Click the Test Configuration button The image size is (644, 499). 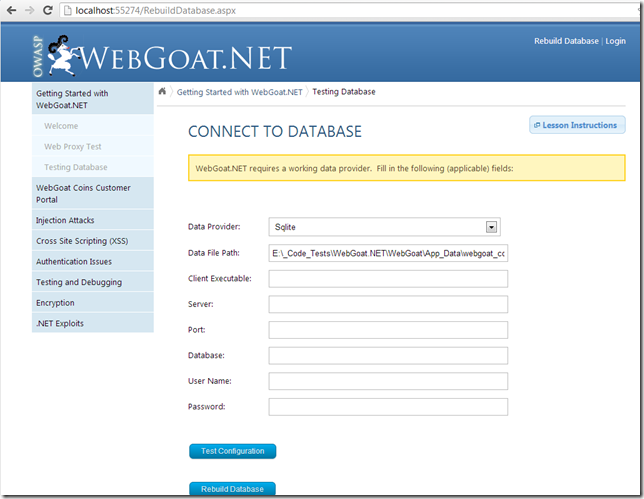click(x=232, y=451)
